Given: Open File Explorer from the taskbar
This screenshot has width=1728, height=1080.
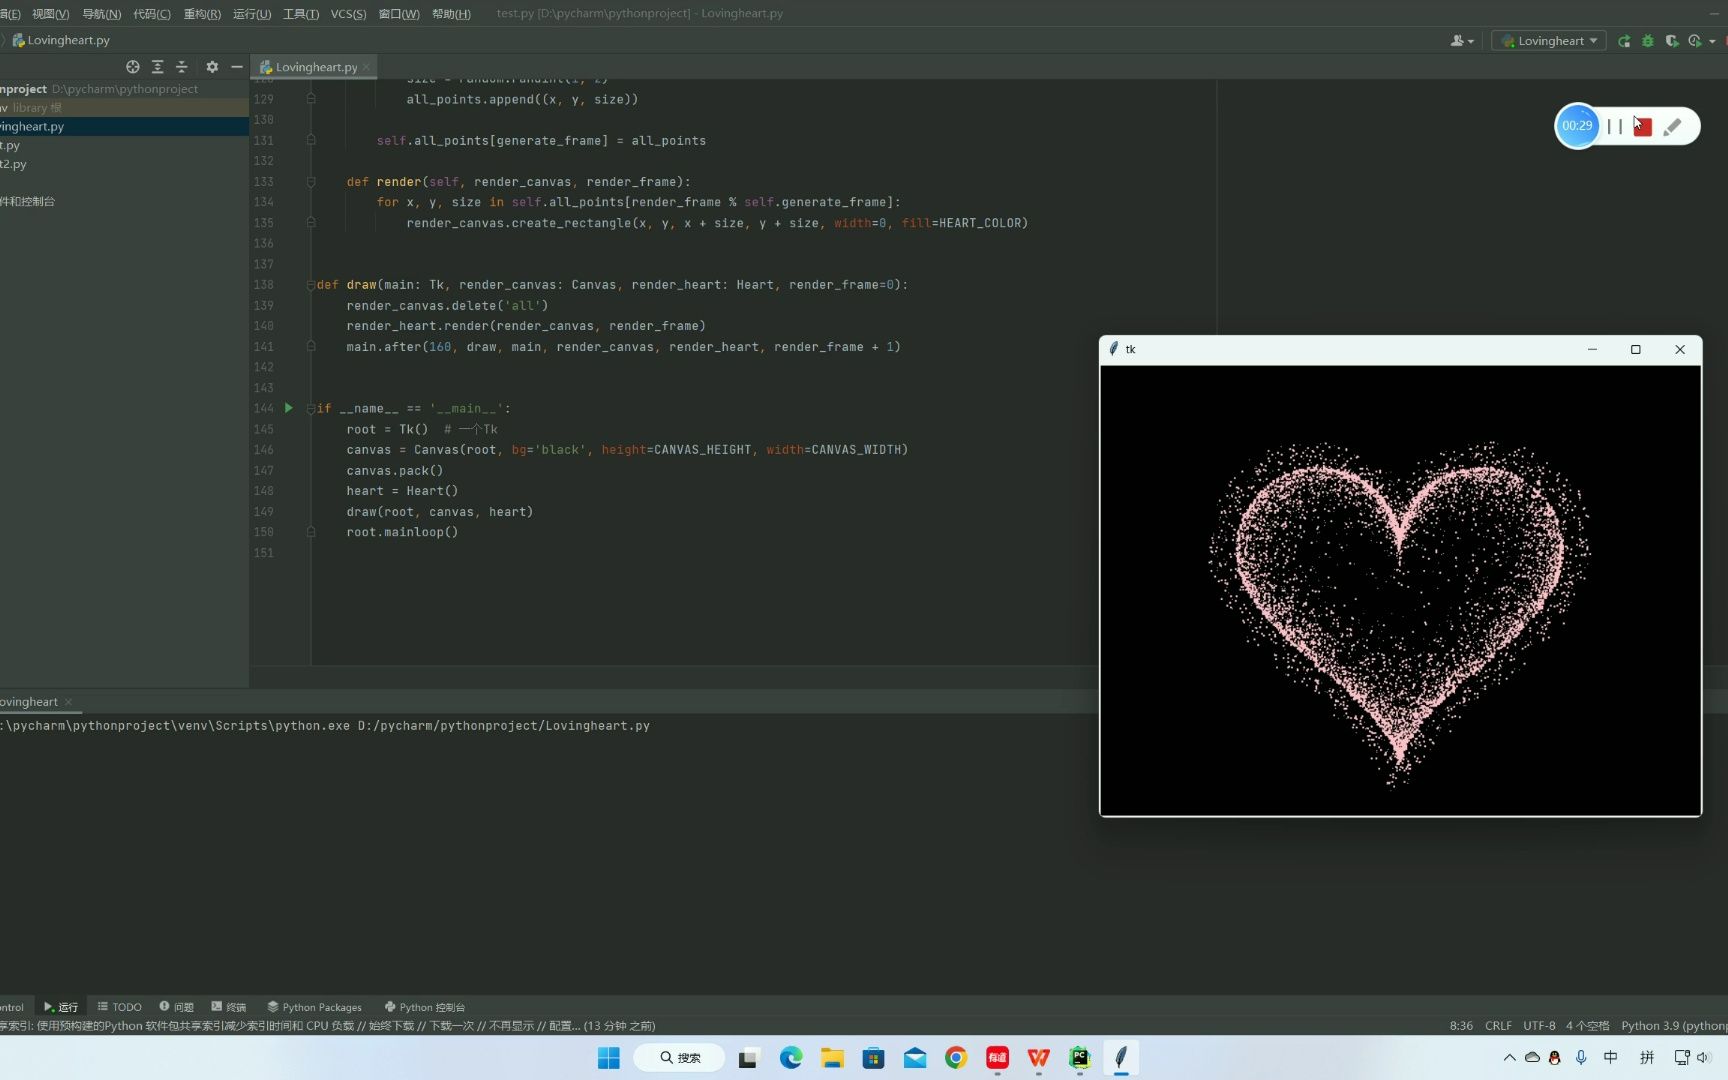Looking at the screenshot, I should coord(832,1058).
